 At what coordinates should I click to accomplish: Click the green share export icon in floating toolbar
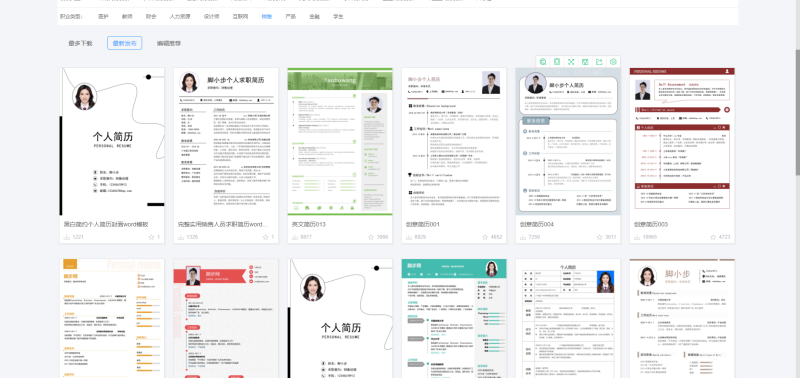(x=599, y=62)
